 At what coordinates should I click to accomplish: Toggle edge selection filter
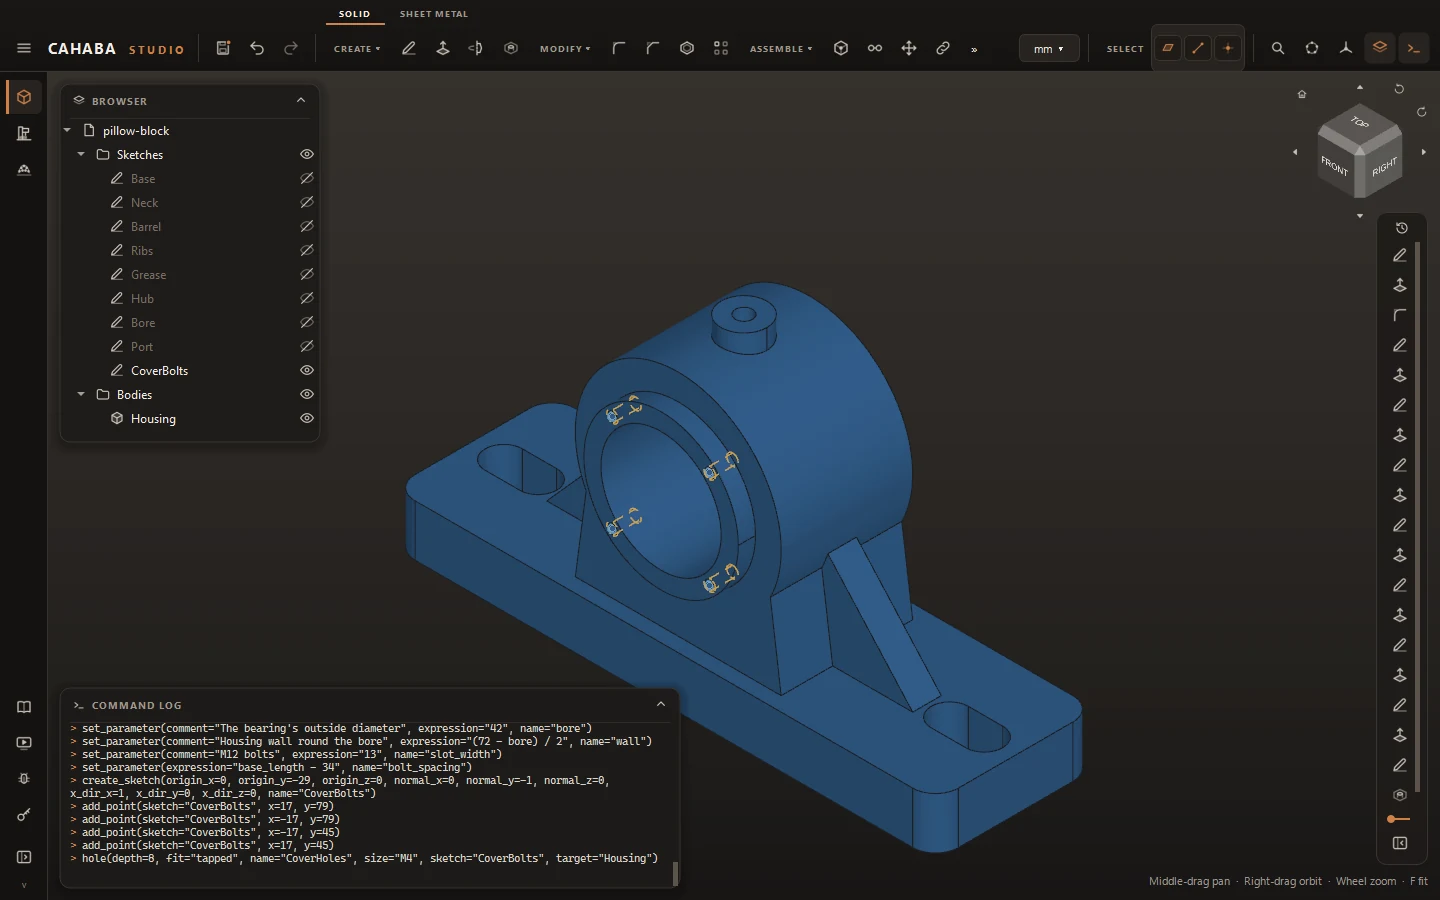(1198, 48)
